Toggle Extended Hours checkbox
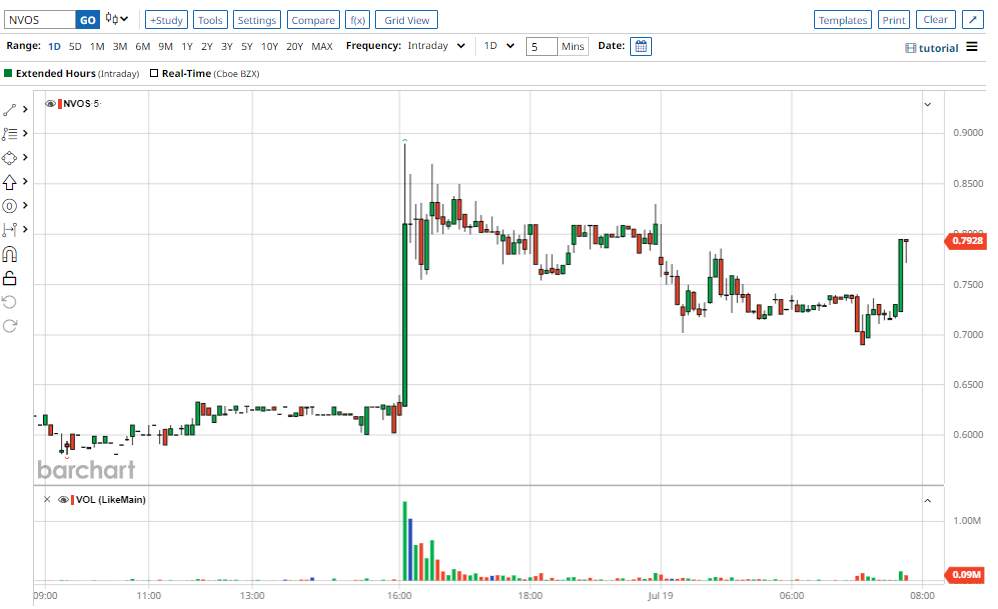 (8, 73)
